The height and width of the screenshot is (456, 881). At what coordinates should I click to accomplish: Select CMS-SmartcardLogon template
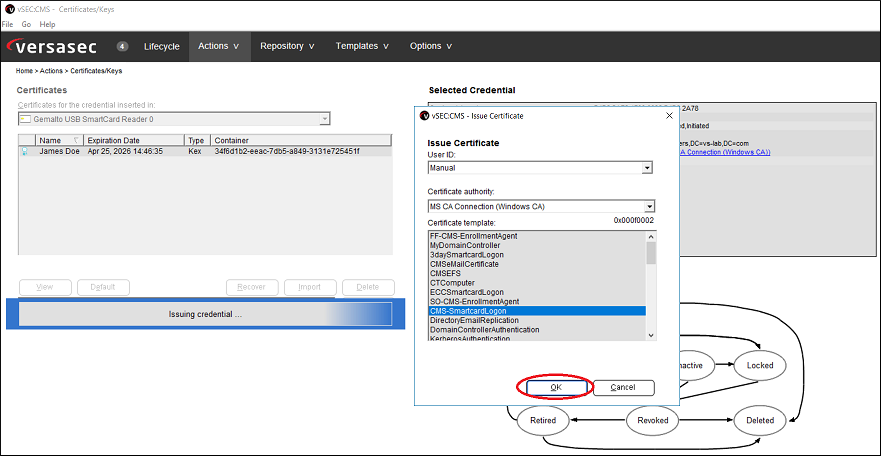click(x=537, y=311)
